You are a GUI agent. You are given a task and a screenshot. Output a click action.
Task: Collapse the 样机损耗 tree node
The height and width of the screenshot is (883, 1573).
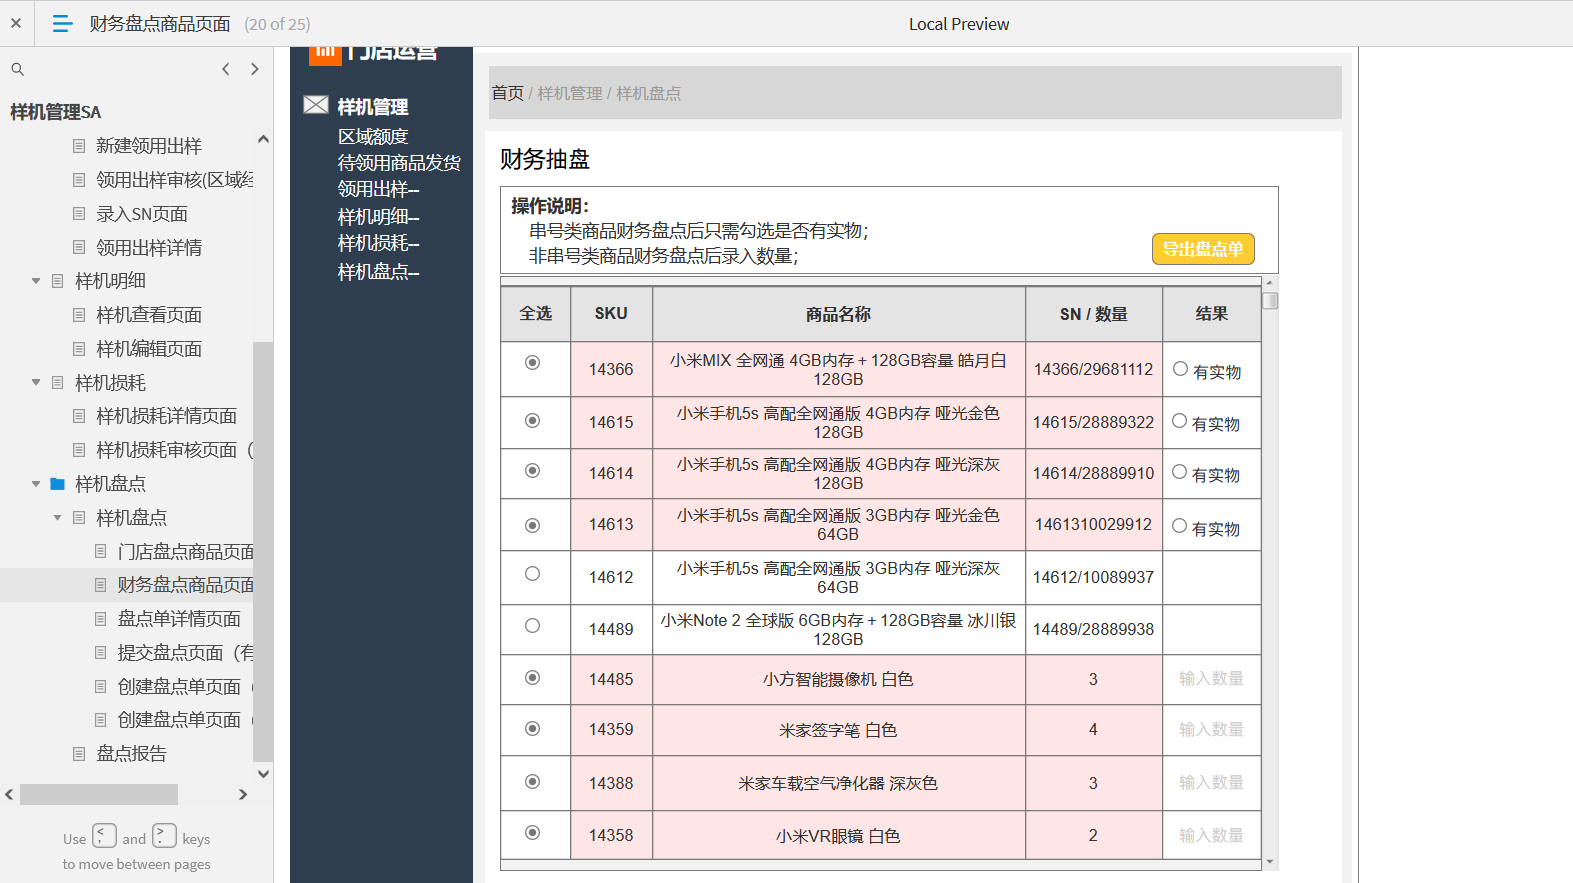coord(36,383)
